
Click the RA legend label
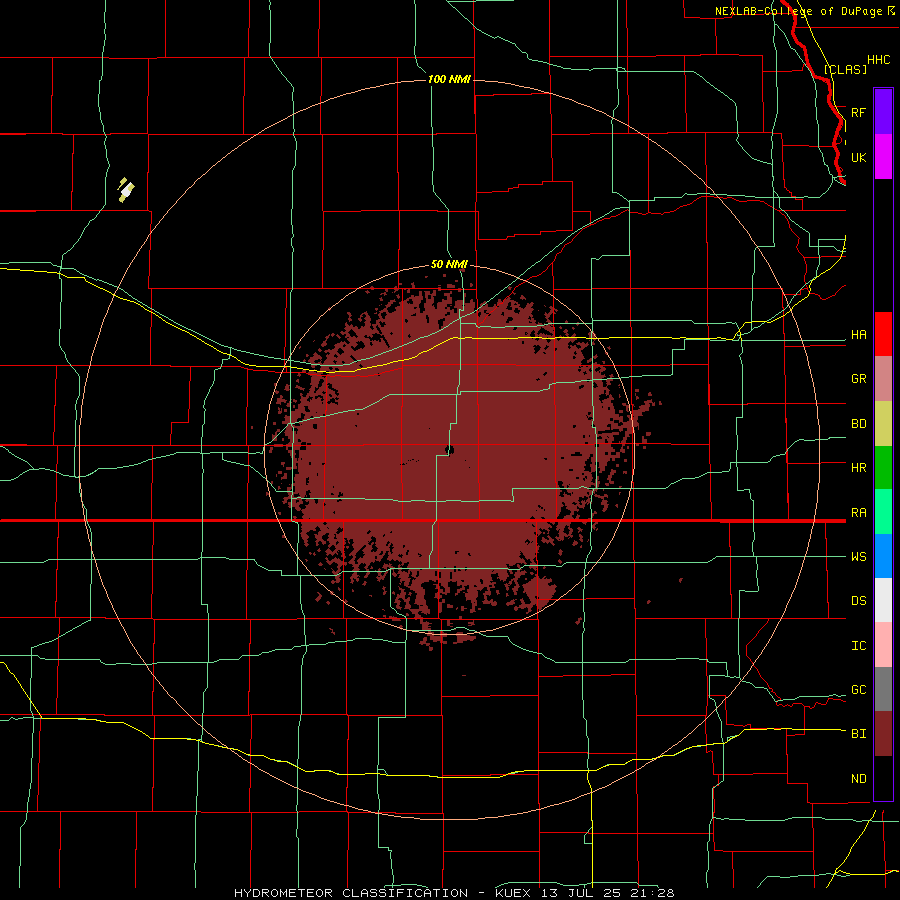(858, 513)
